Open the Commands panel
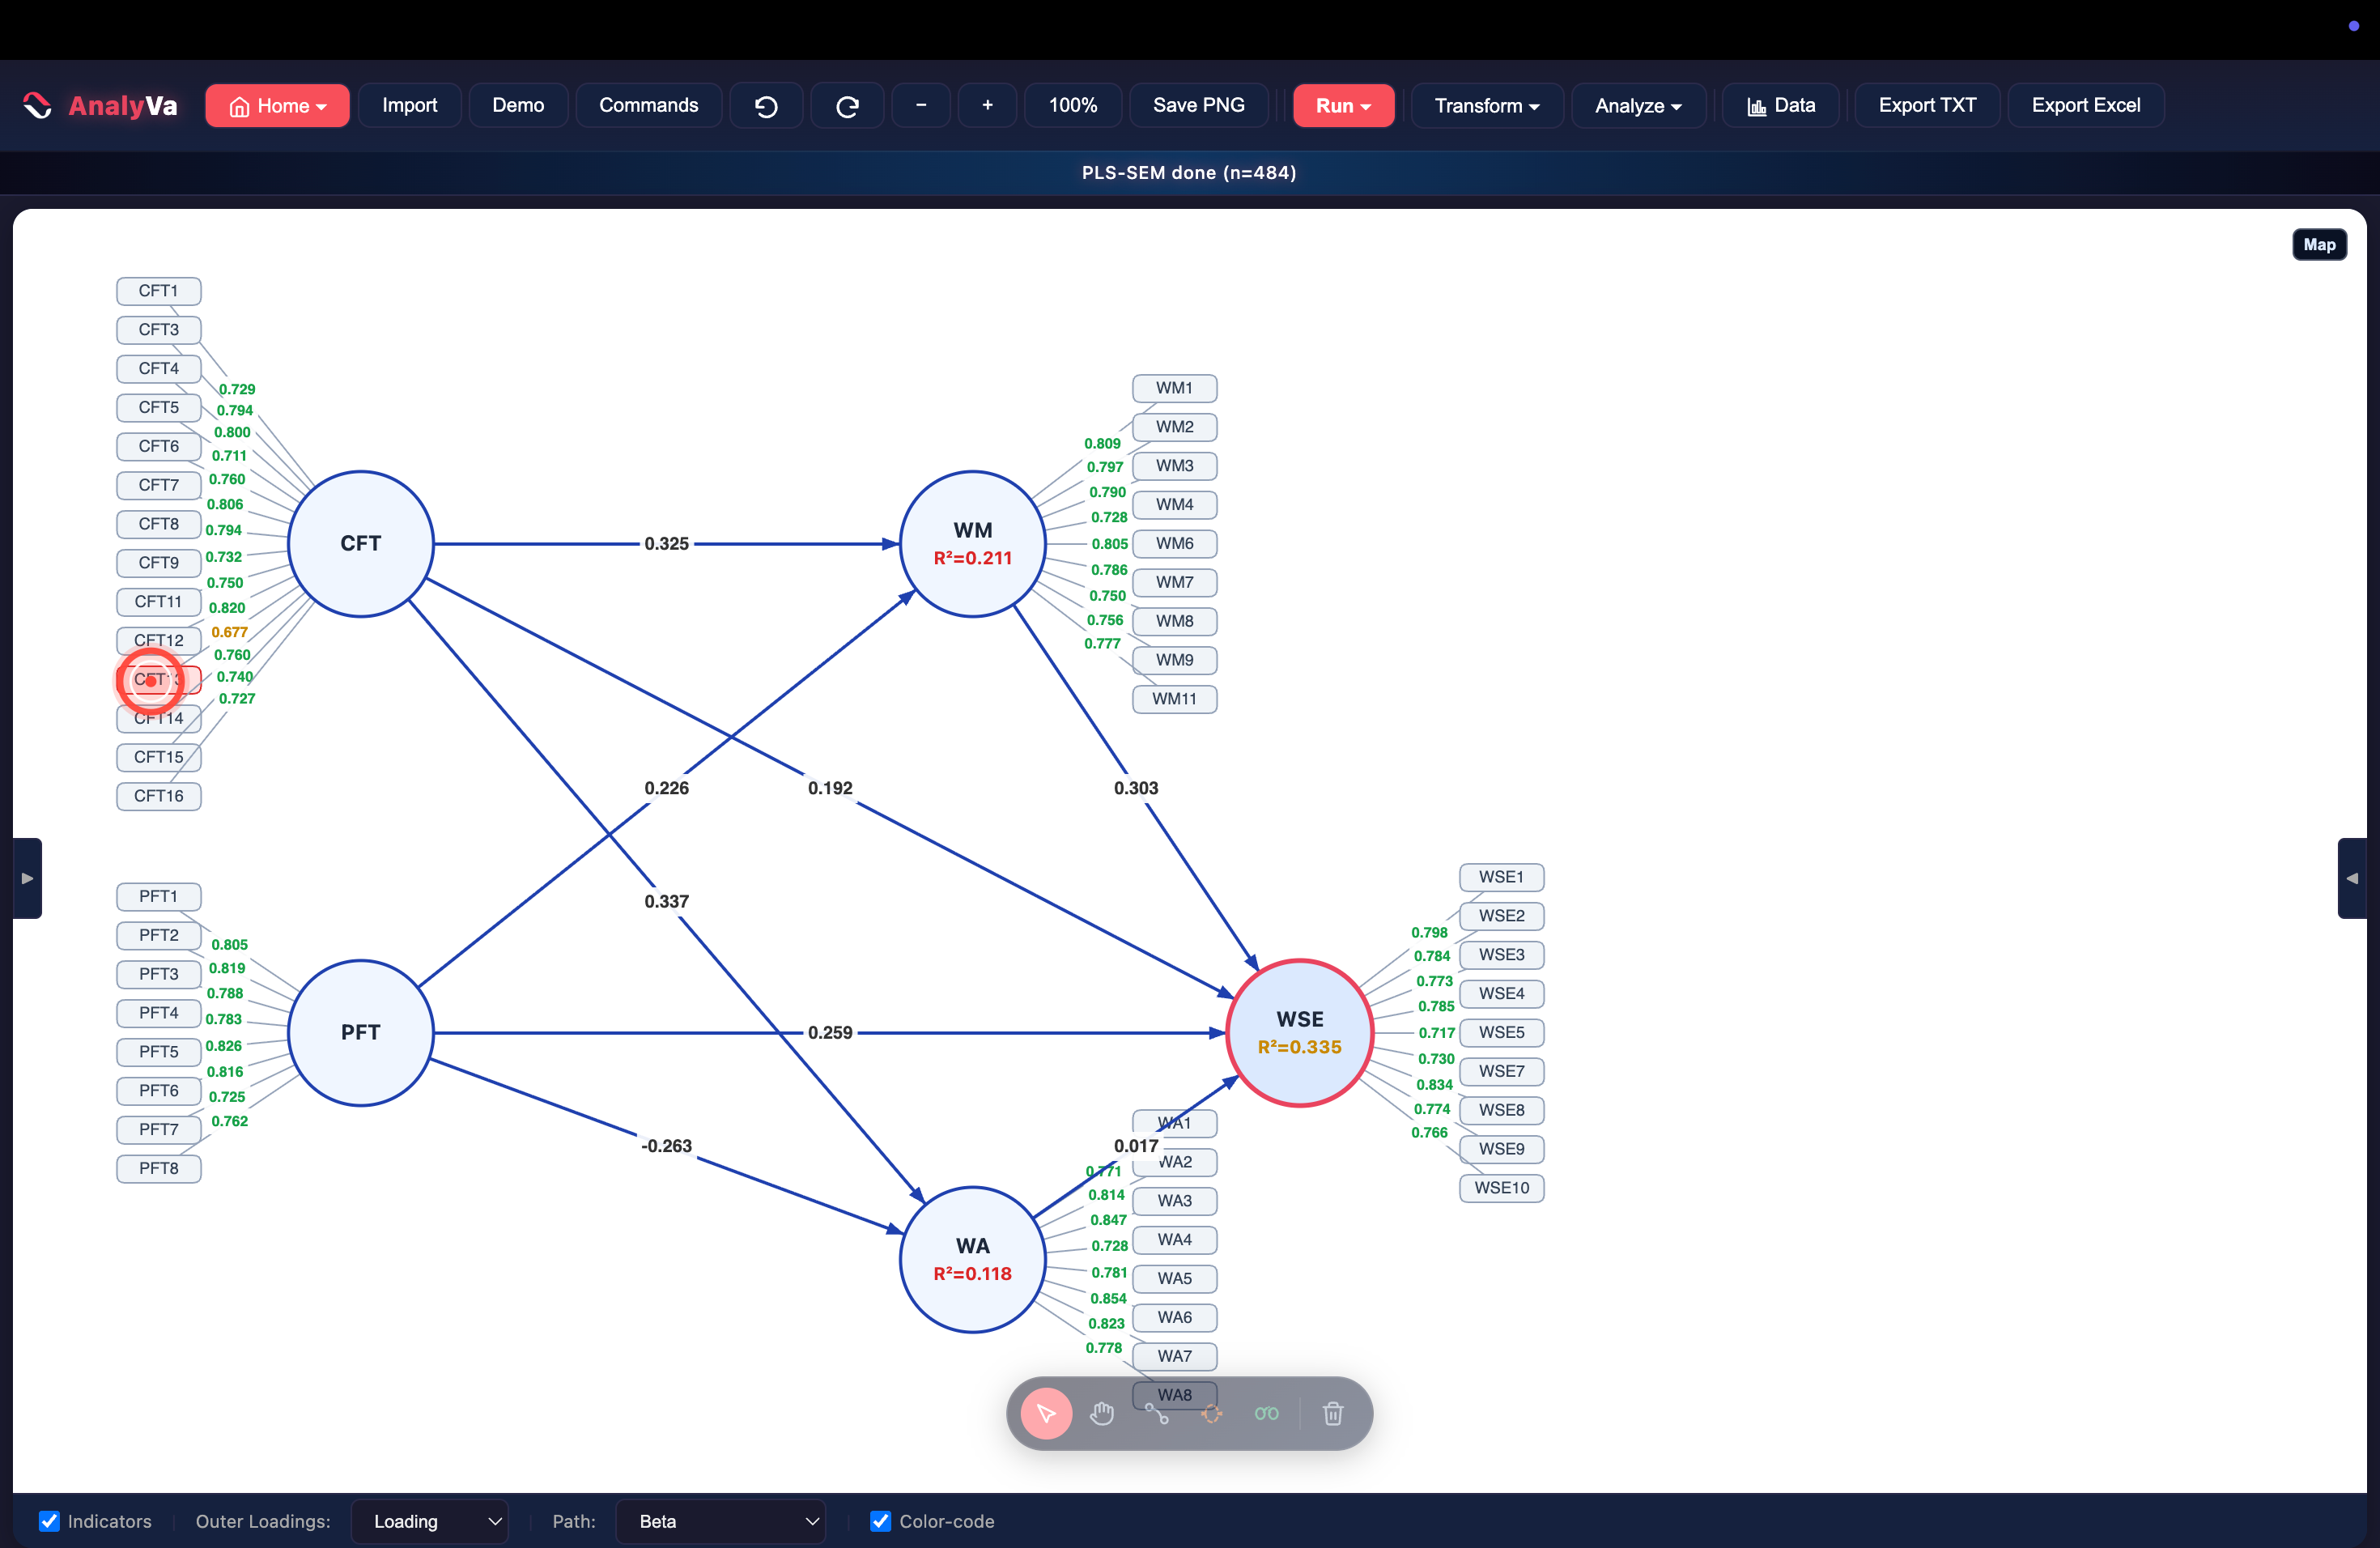2380x1548 pixels. (649, 105)
